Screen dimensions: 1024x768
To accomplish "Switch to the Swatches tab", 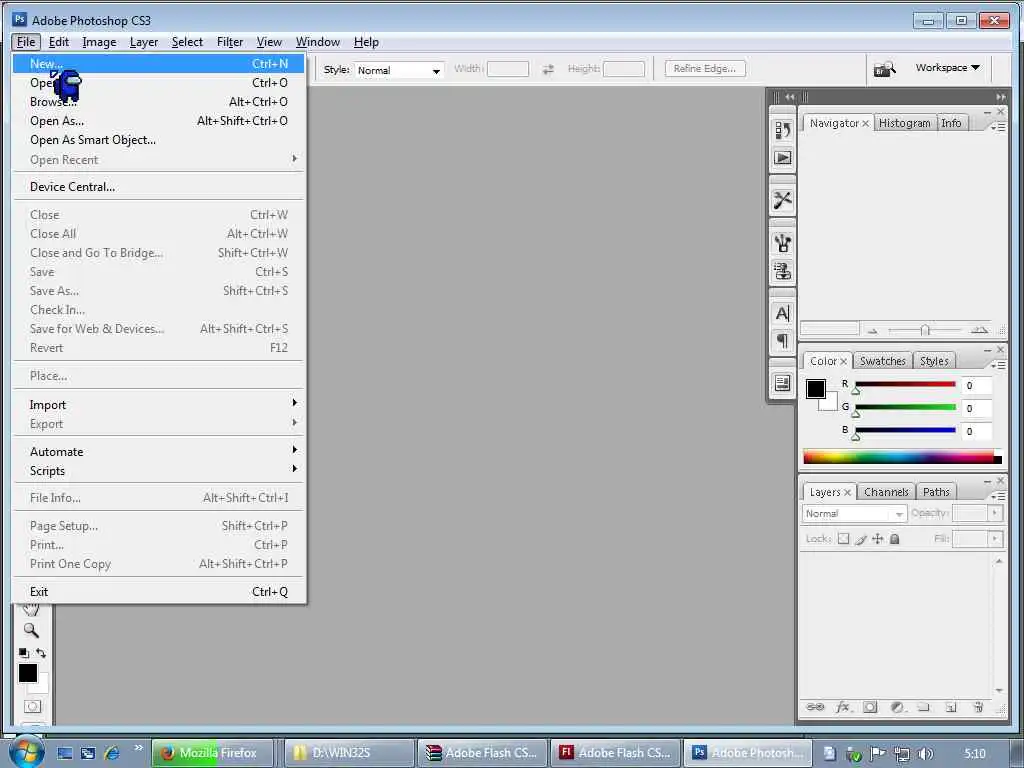I will pos(882,361).
